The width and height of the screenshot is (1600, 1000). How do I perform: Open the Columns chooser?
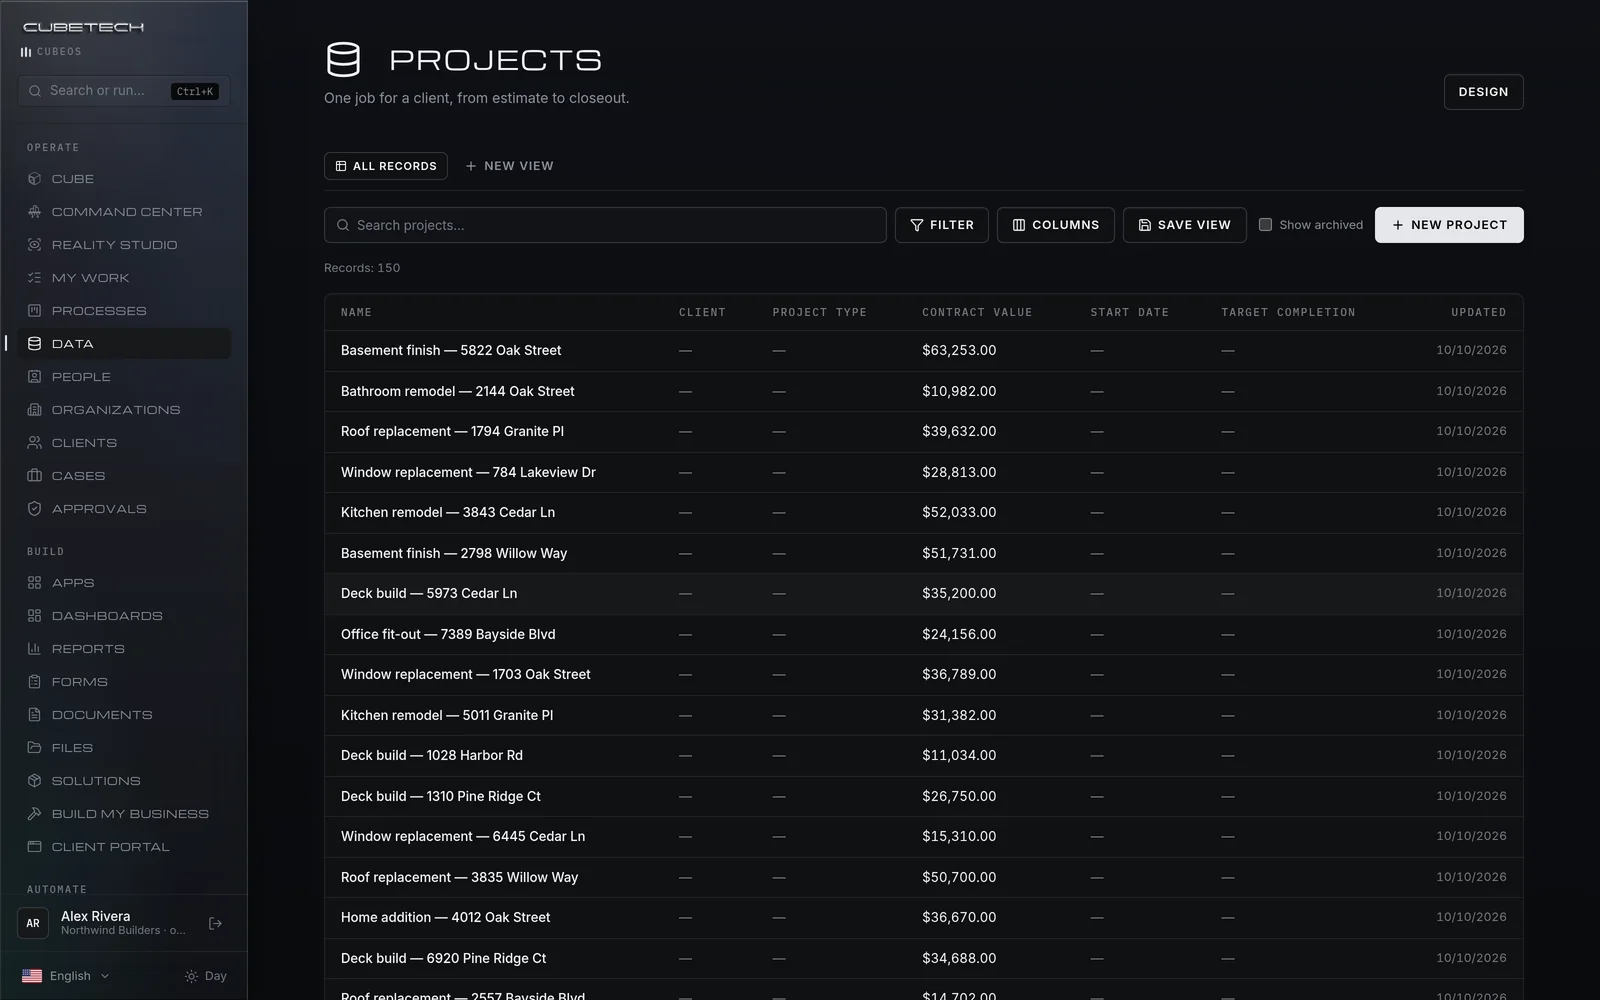coord(1056,225)
